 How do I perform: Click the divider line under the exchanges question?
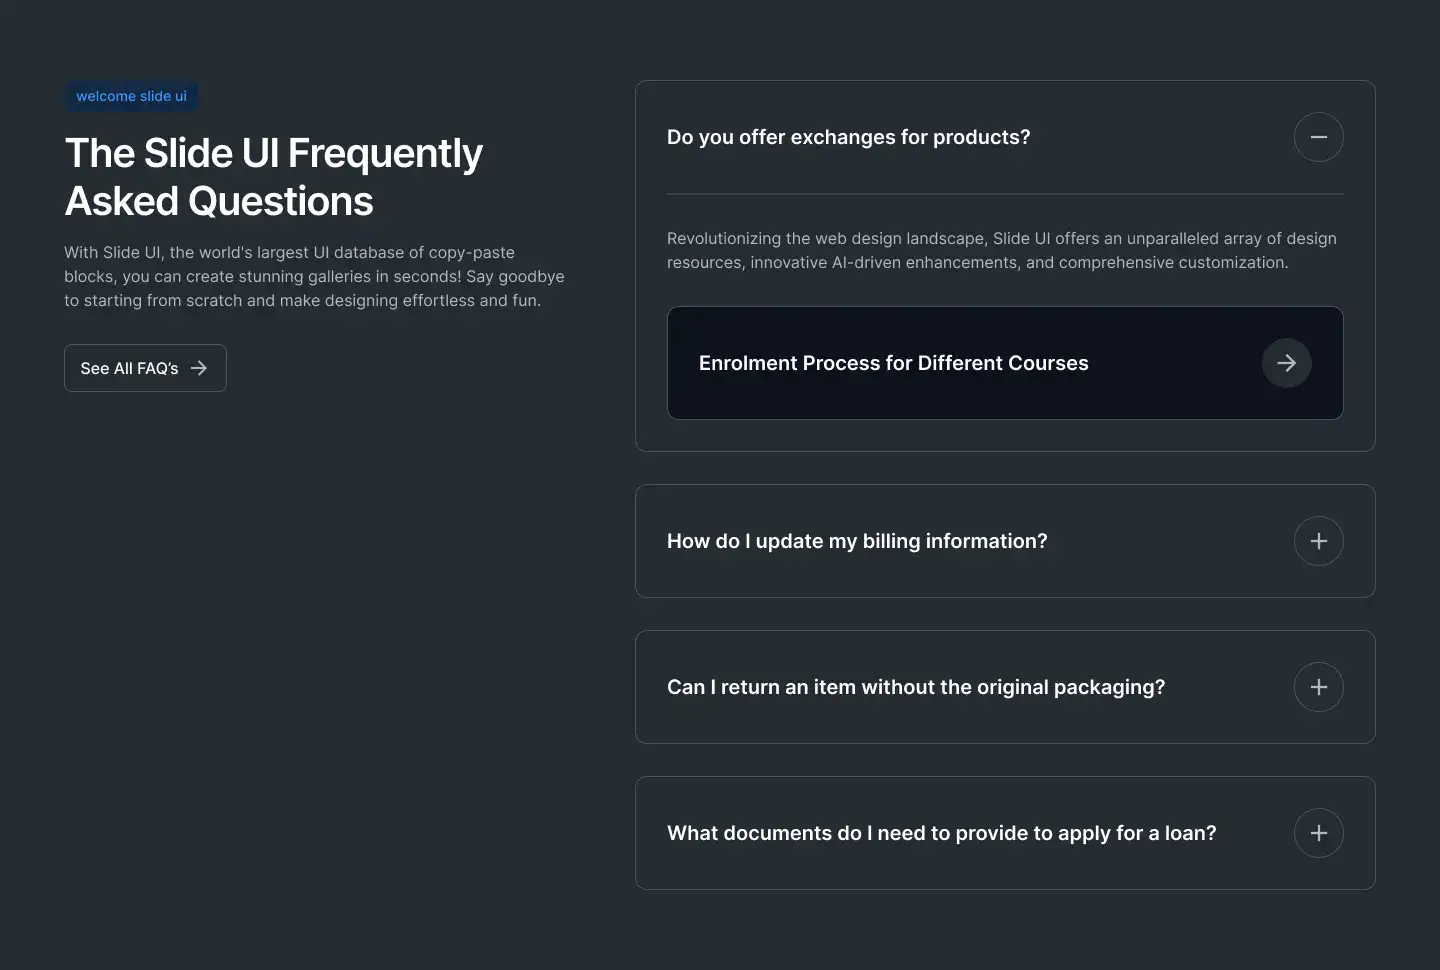coord(1005,194)
